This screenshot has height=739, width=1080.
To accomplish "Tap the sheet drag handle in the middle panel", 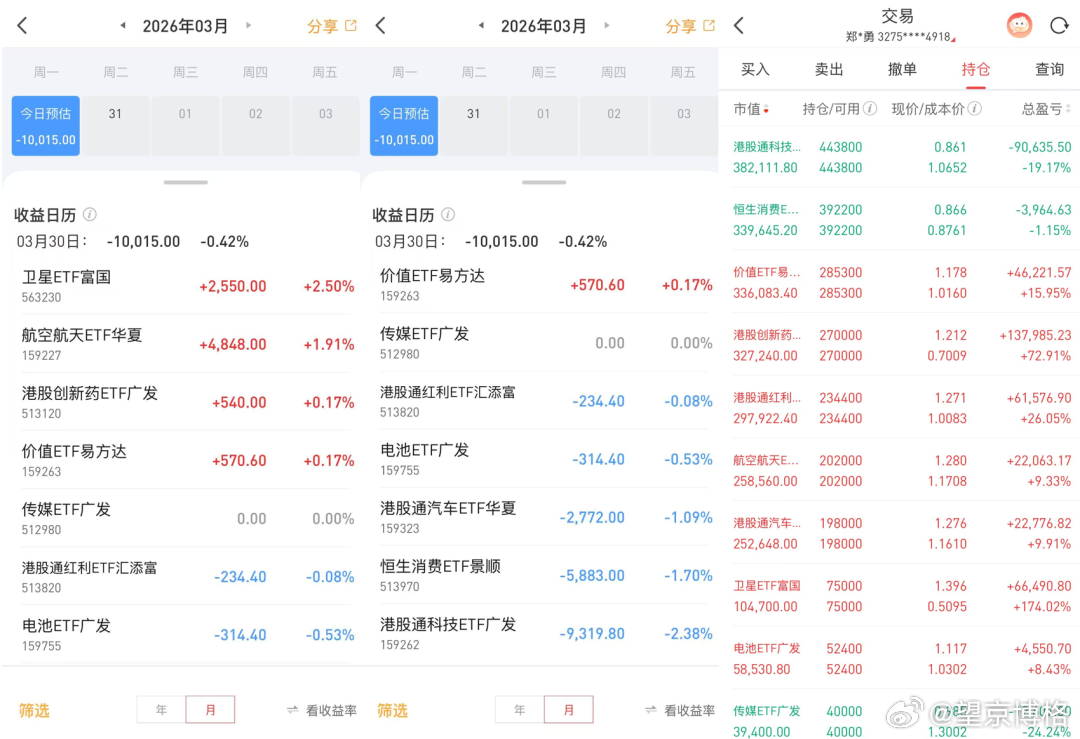I will tap(544, 183).
